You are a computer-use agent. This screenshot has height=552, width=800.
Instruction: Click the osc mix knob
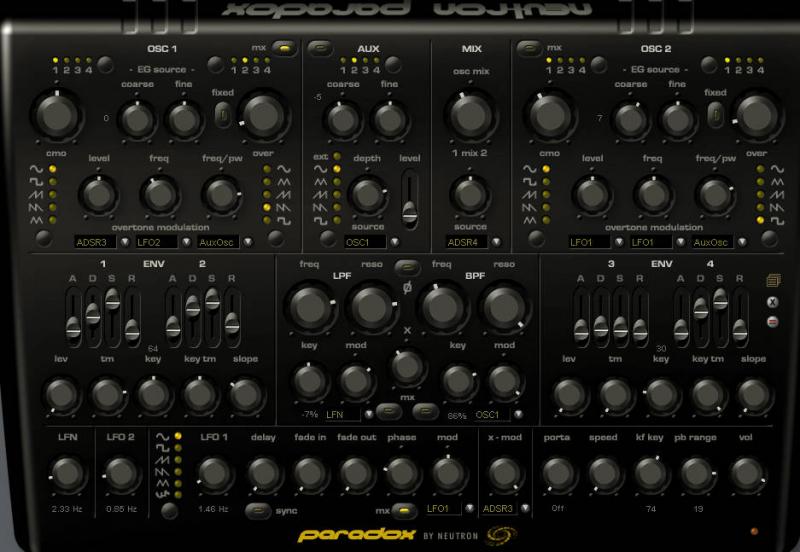(470, 116)
